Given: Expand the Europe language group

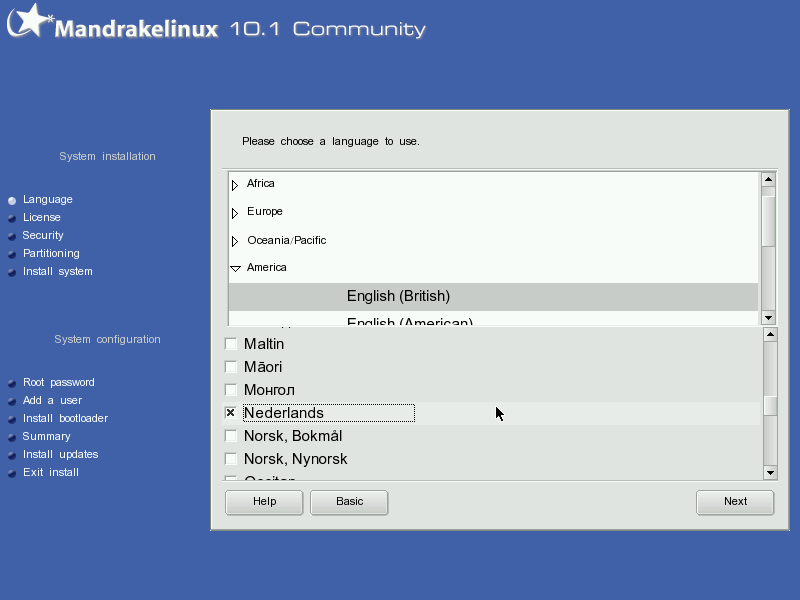Looking at the screenshot, I should tap(235, 213).
